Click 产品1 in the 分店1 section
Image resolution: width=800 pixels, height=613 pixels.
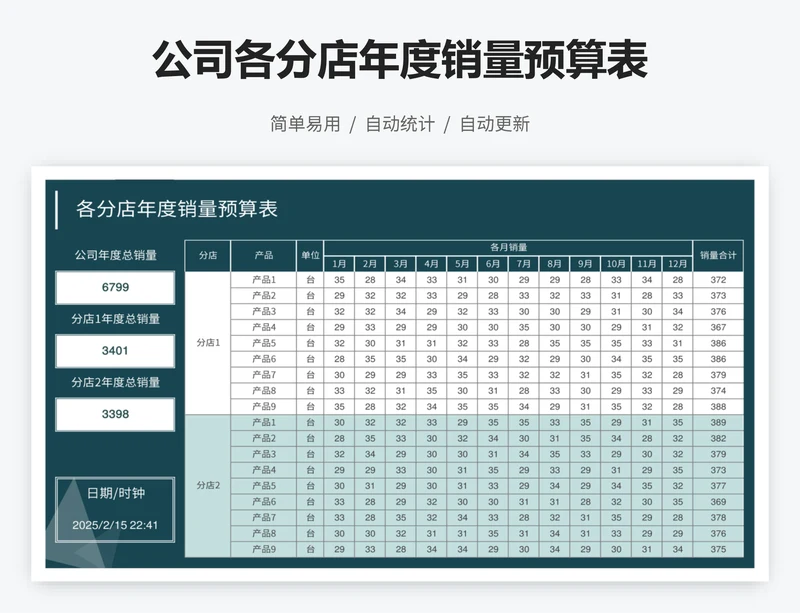click(264, 280)
